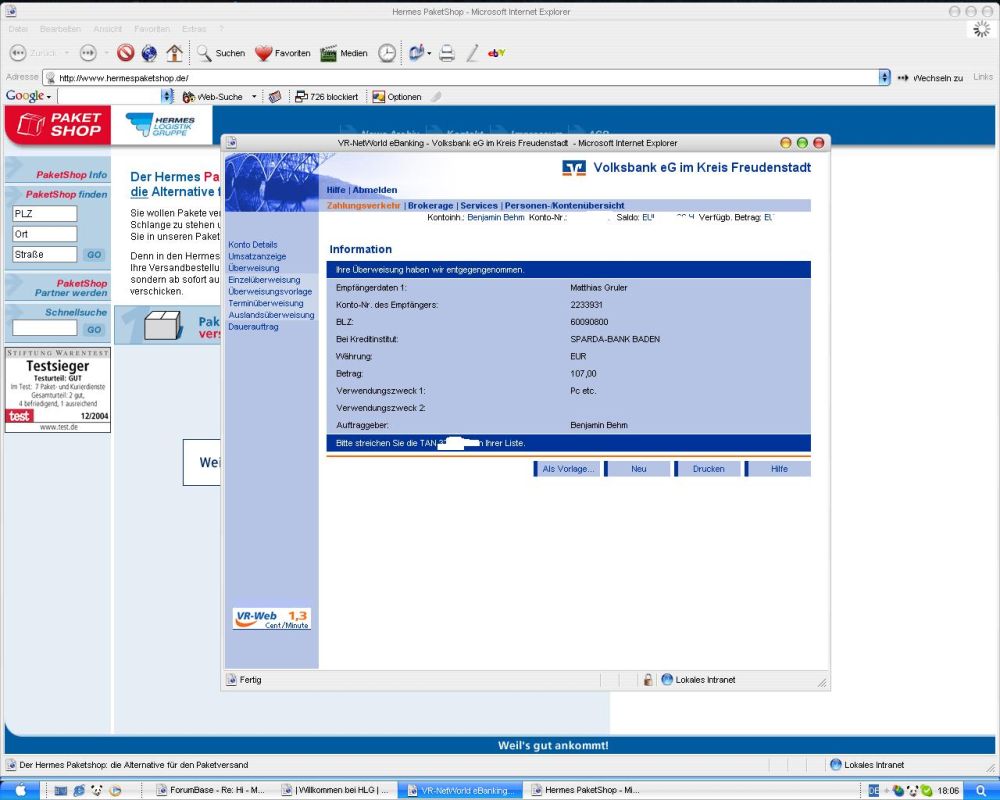The width and height of the screenshot is (1000, 800).
Task: Open Medien panel button
Action: click(x=344, y=53)
